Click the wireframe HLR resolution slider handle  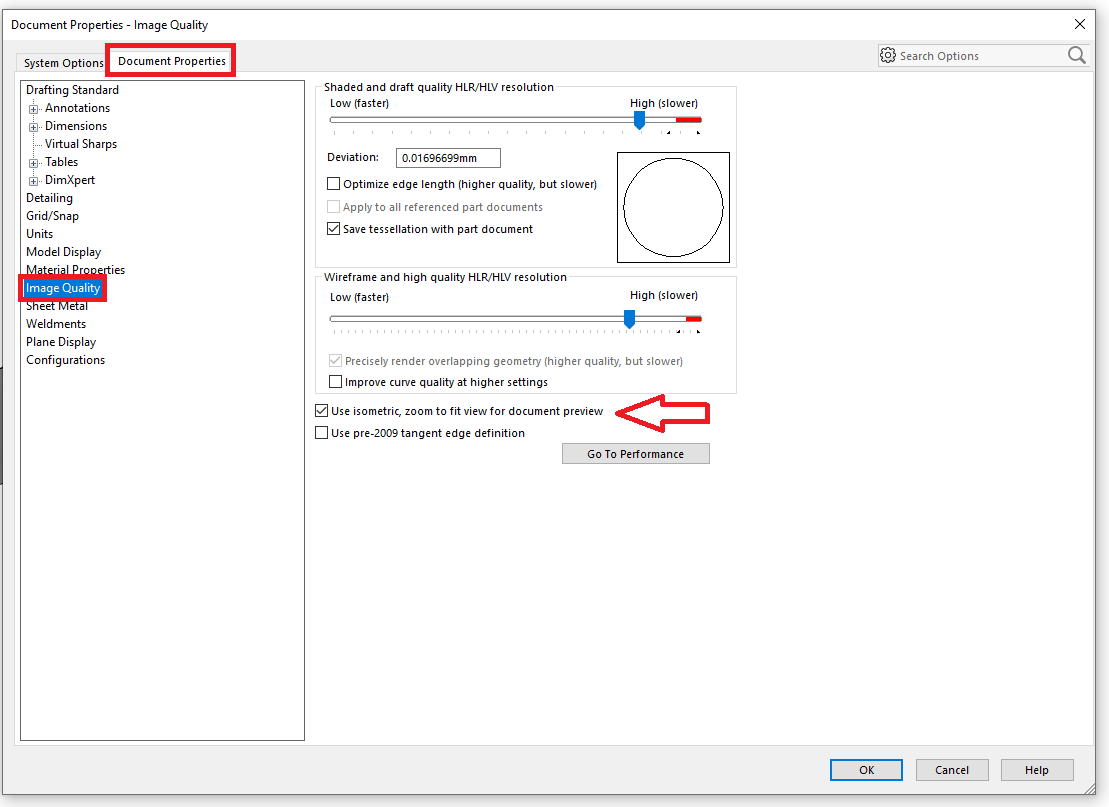tap(629, 319)
